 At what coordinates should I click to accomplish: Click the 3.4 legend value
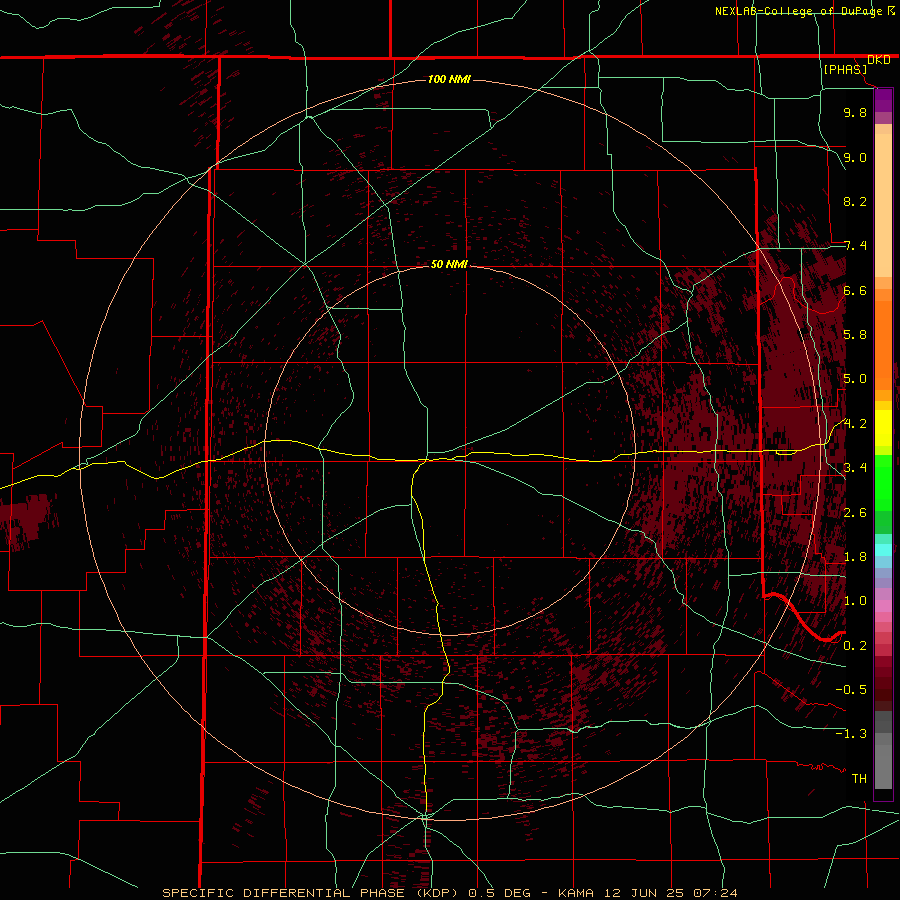tap(855, 468)
